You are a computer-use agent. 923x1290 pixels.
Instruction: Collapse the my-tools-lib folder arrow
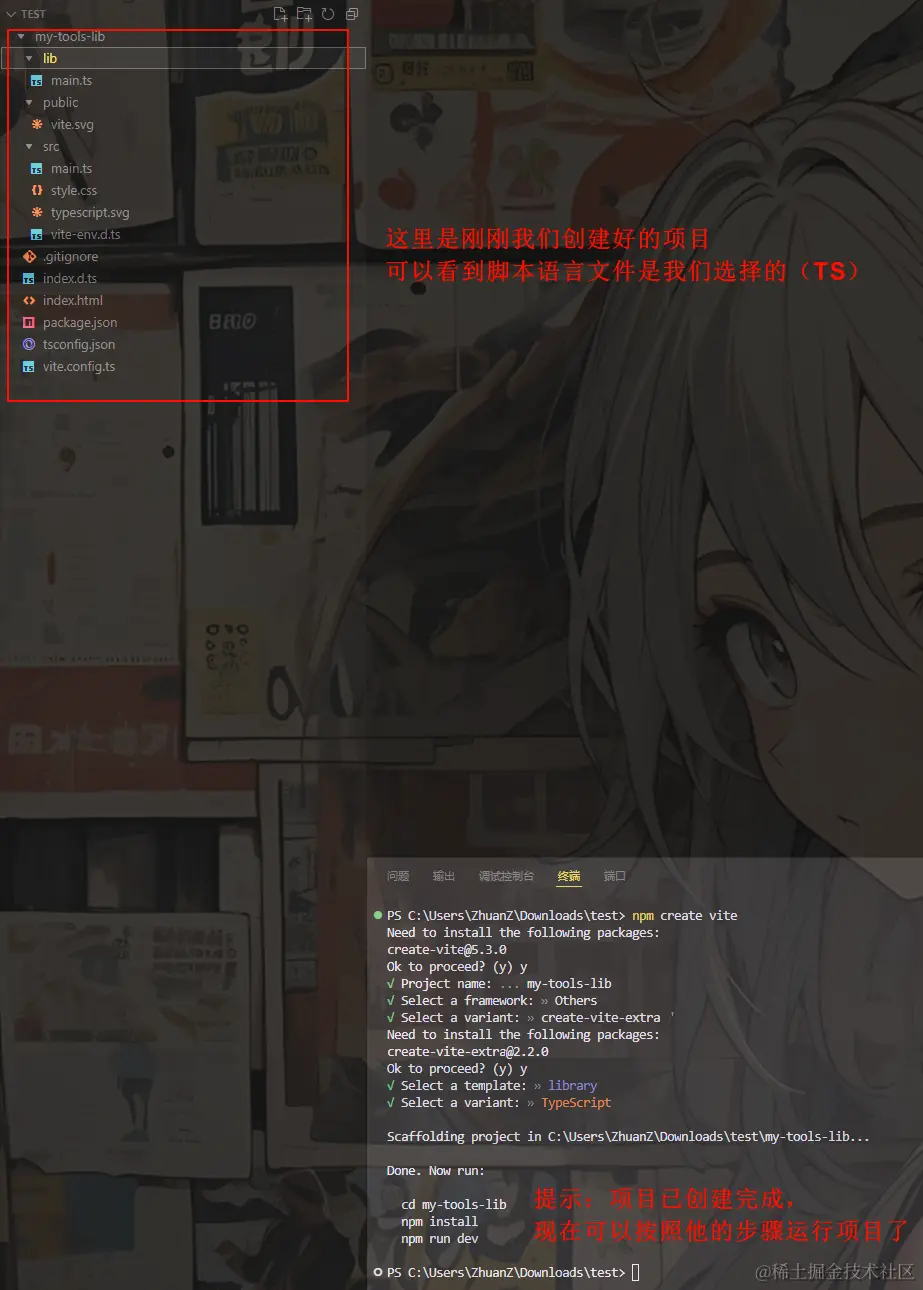point(21,37)
